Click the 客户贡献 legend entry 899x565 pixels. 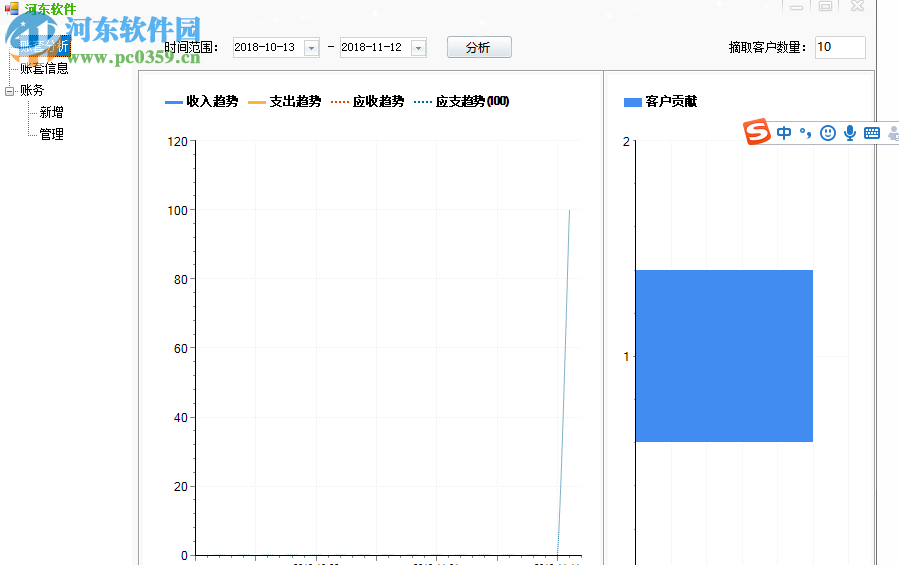point(660,102)
